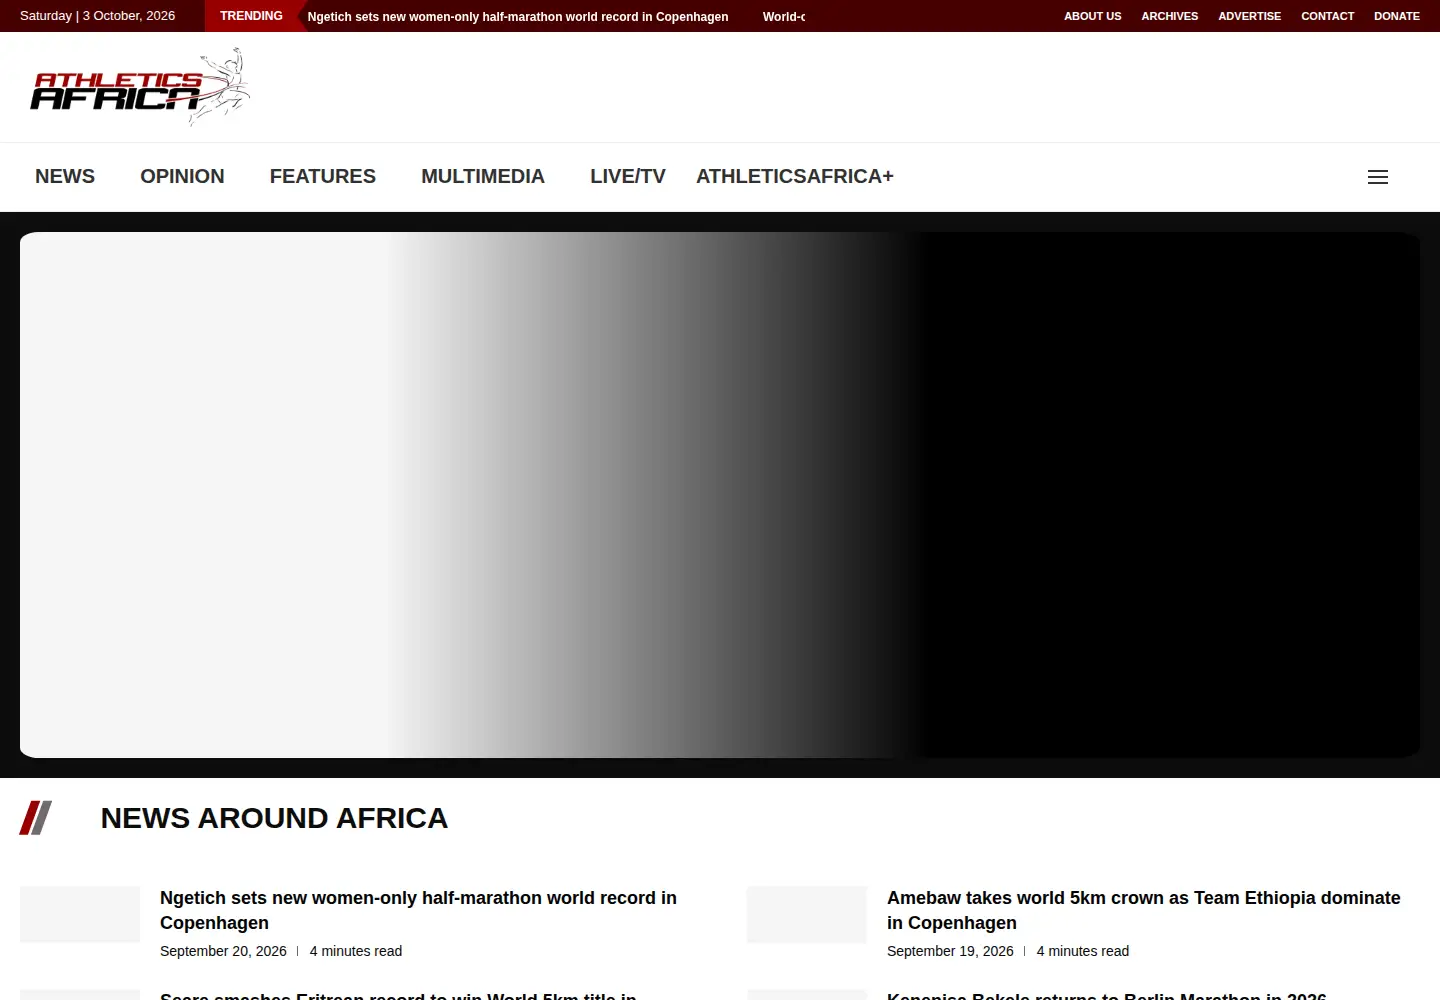Click the date September 20, 2026
The image size is (1440, 1000).
(223, 951)
